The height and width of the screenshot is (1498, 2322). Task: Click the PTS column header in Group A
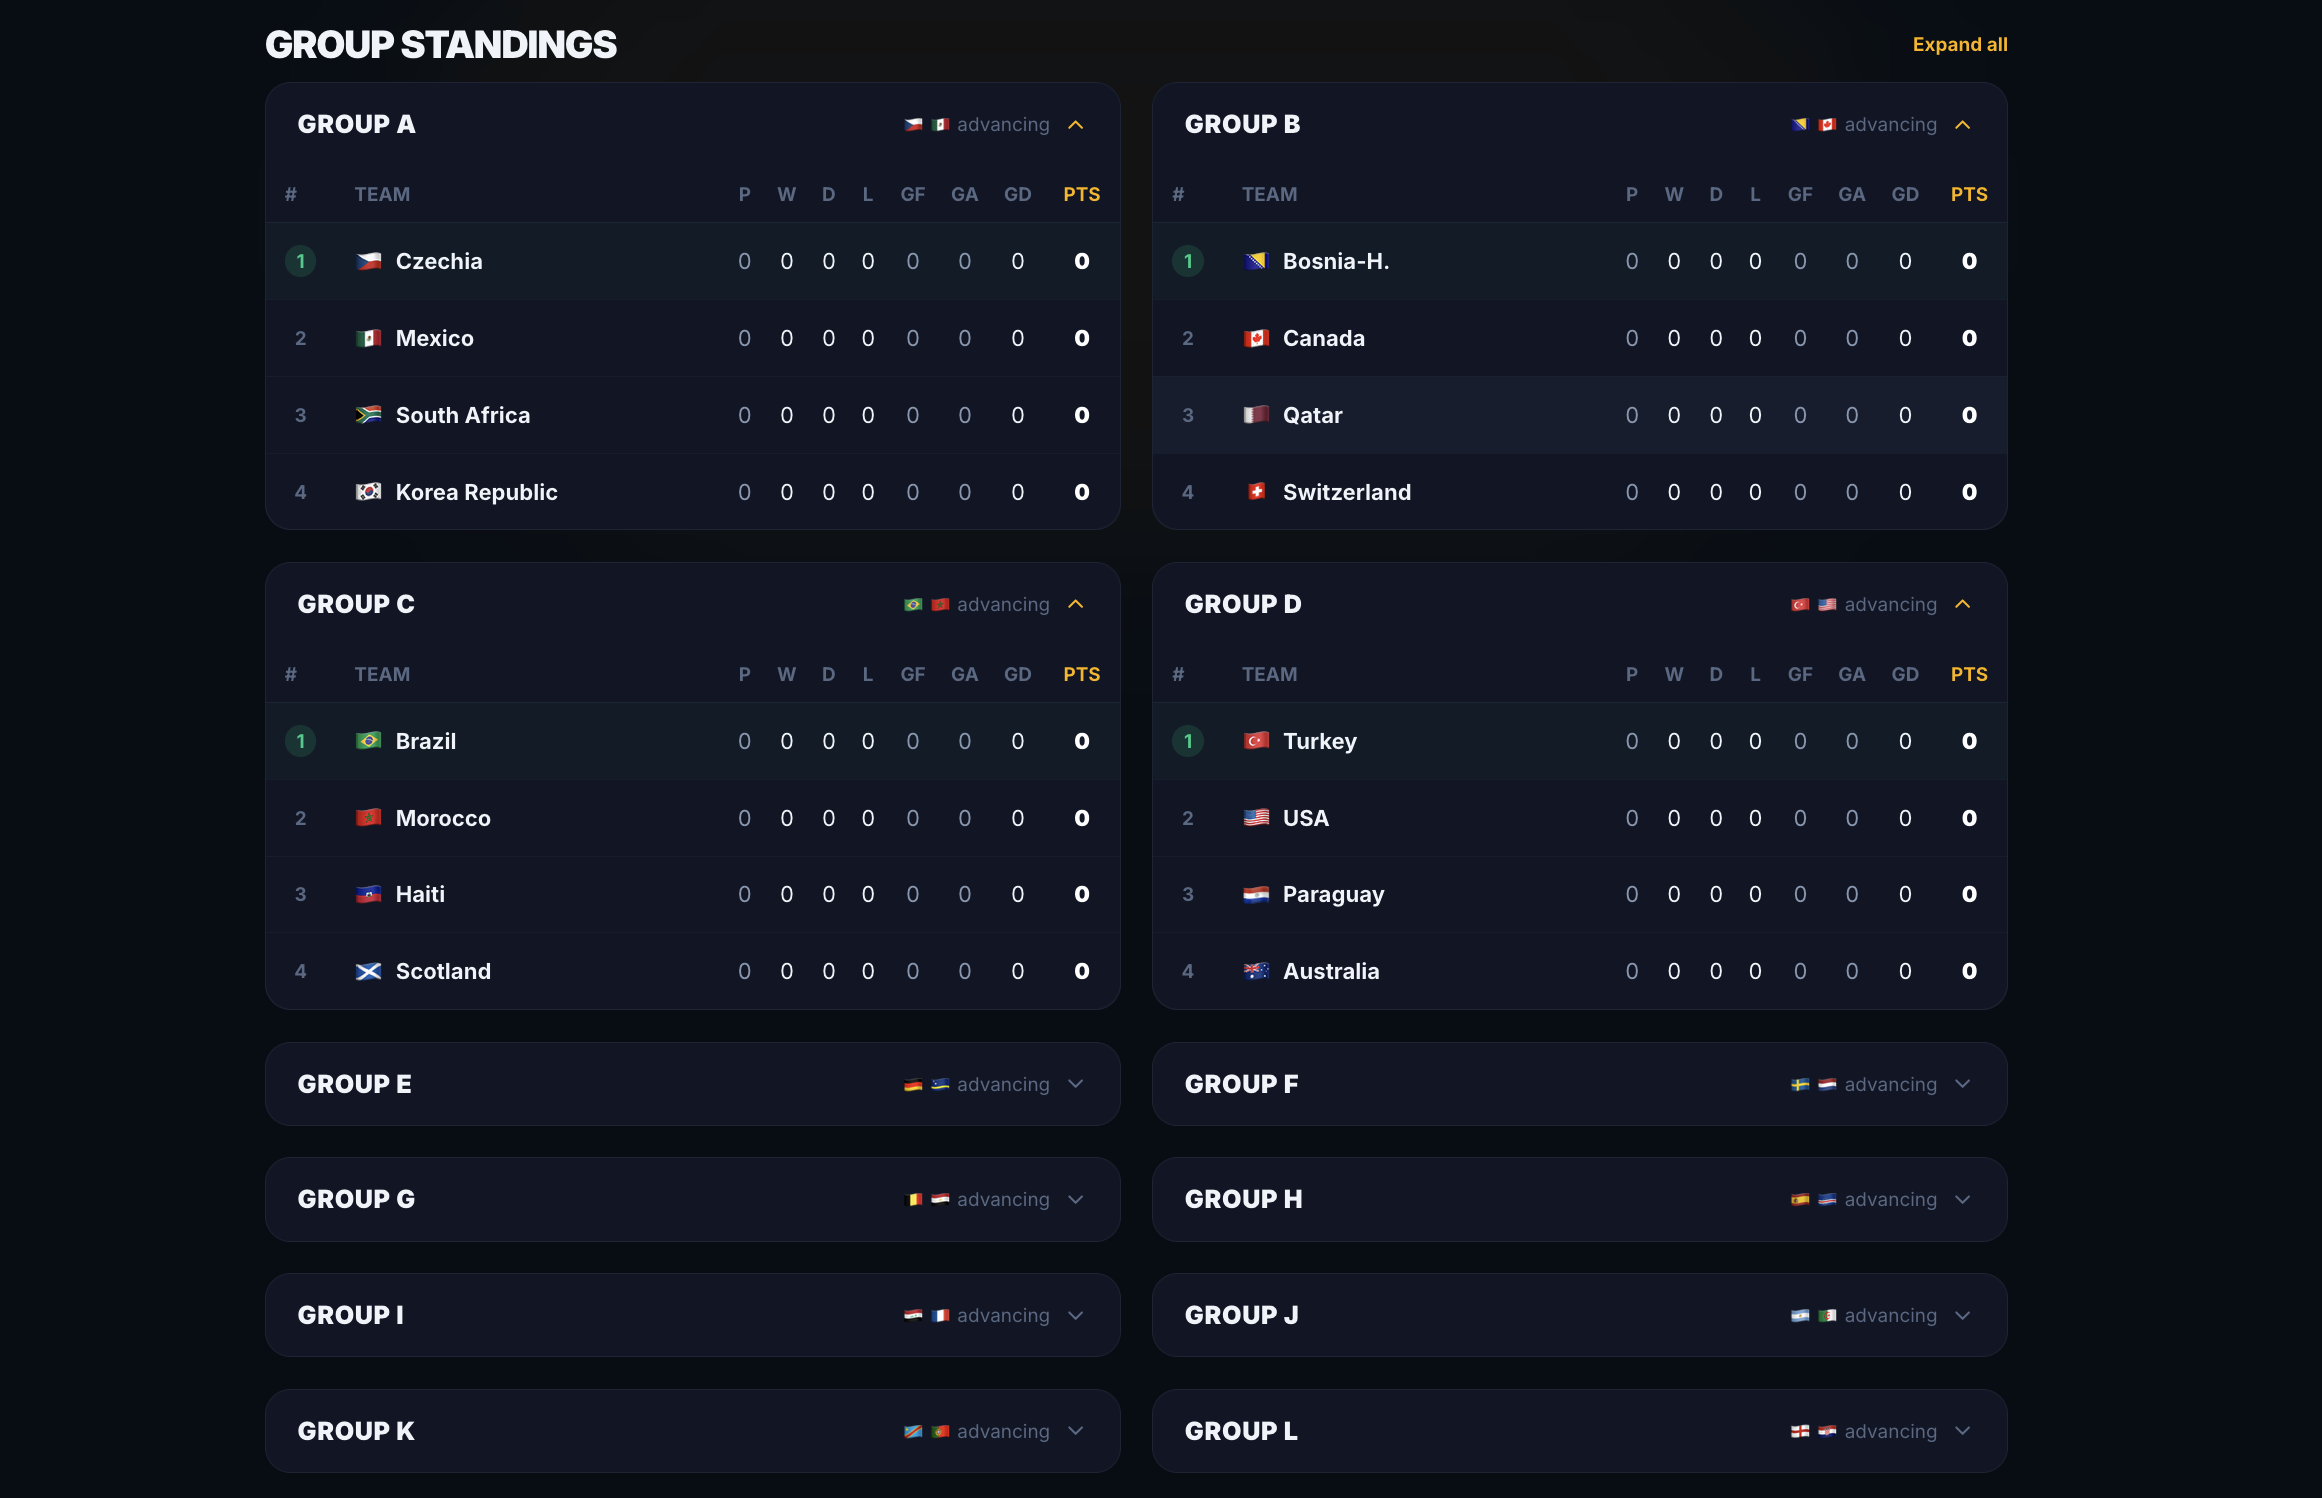coord(1081,194)
